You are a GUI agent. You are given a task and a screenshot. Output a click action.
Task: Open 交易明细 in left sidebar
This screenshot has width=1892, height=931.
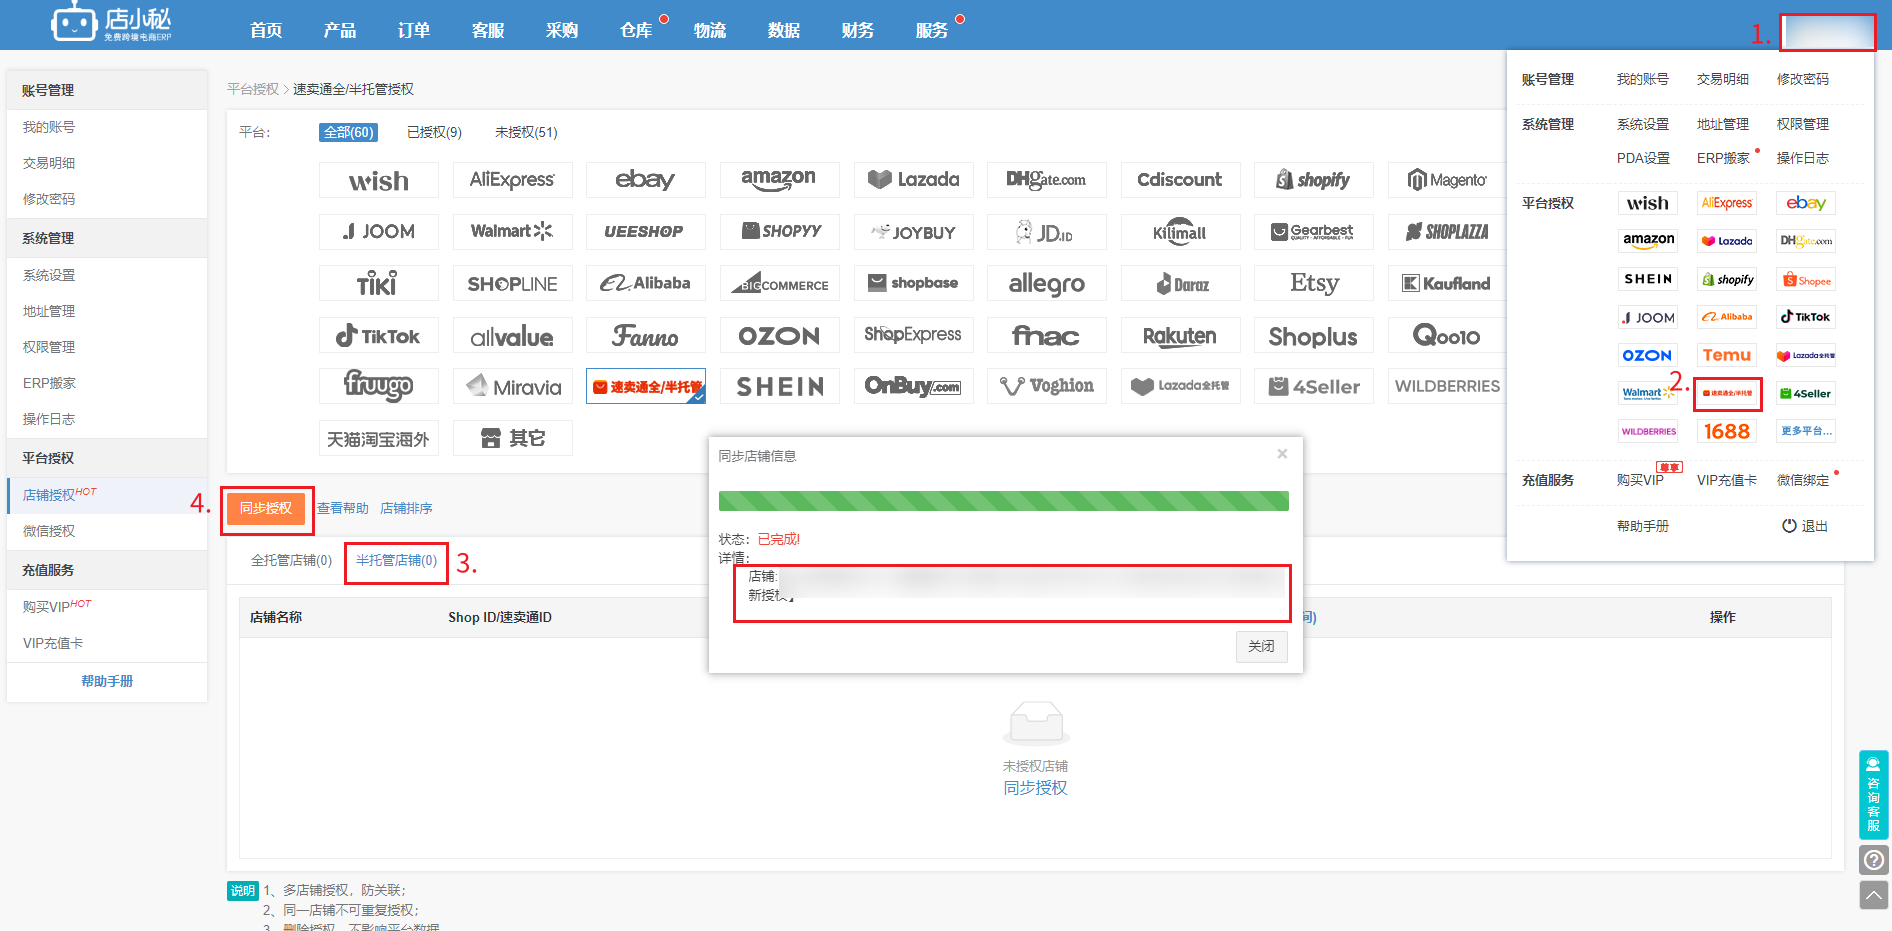(49, 163)
